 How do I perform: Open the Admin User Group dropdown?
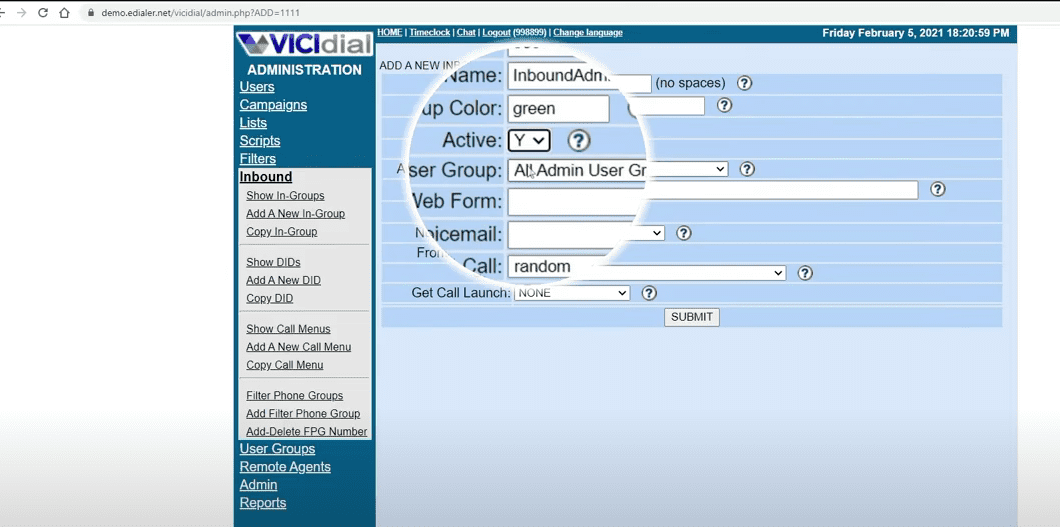[x=618, y=170]
